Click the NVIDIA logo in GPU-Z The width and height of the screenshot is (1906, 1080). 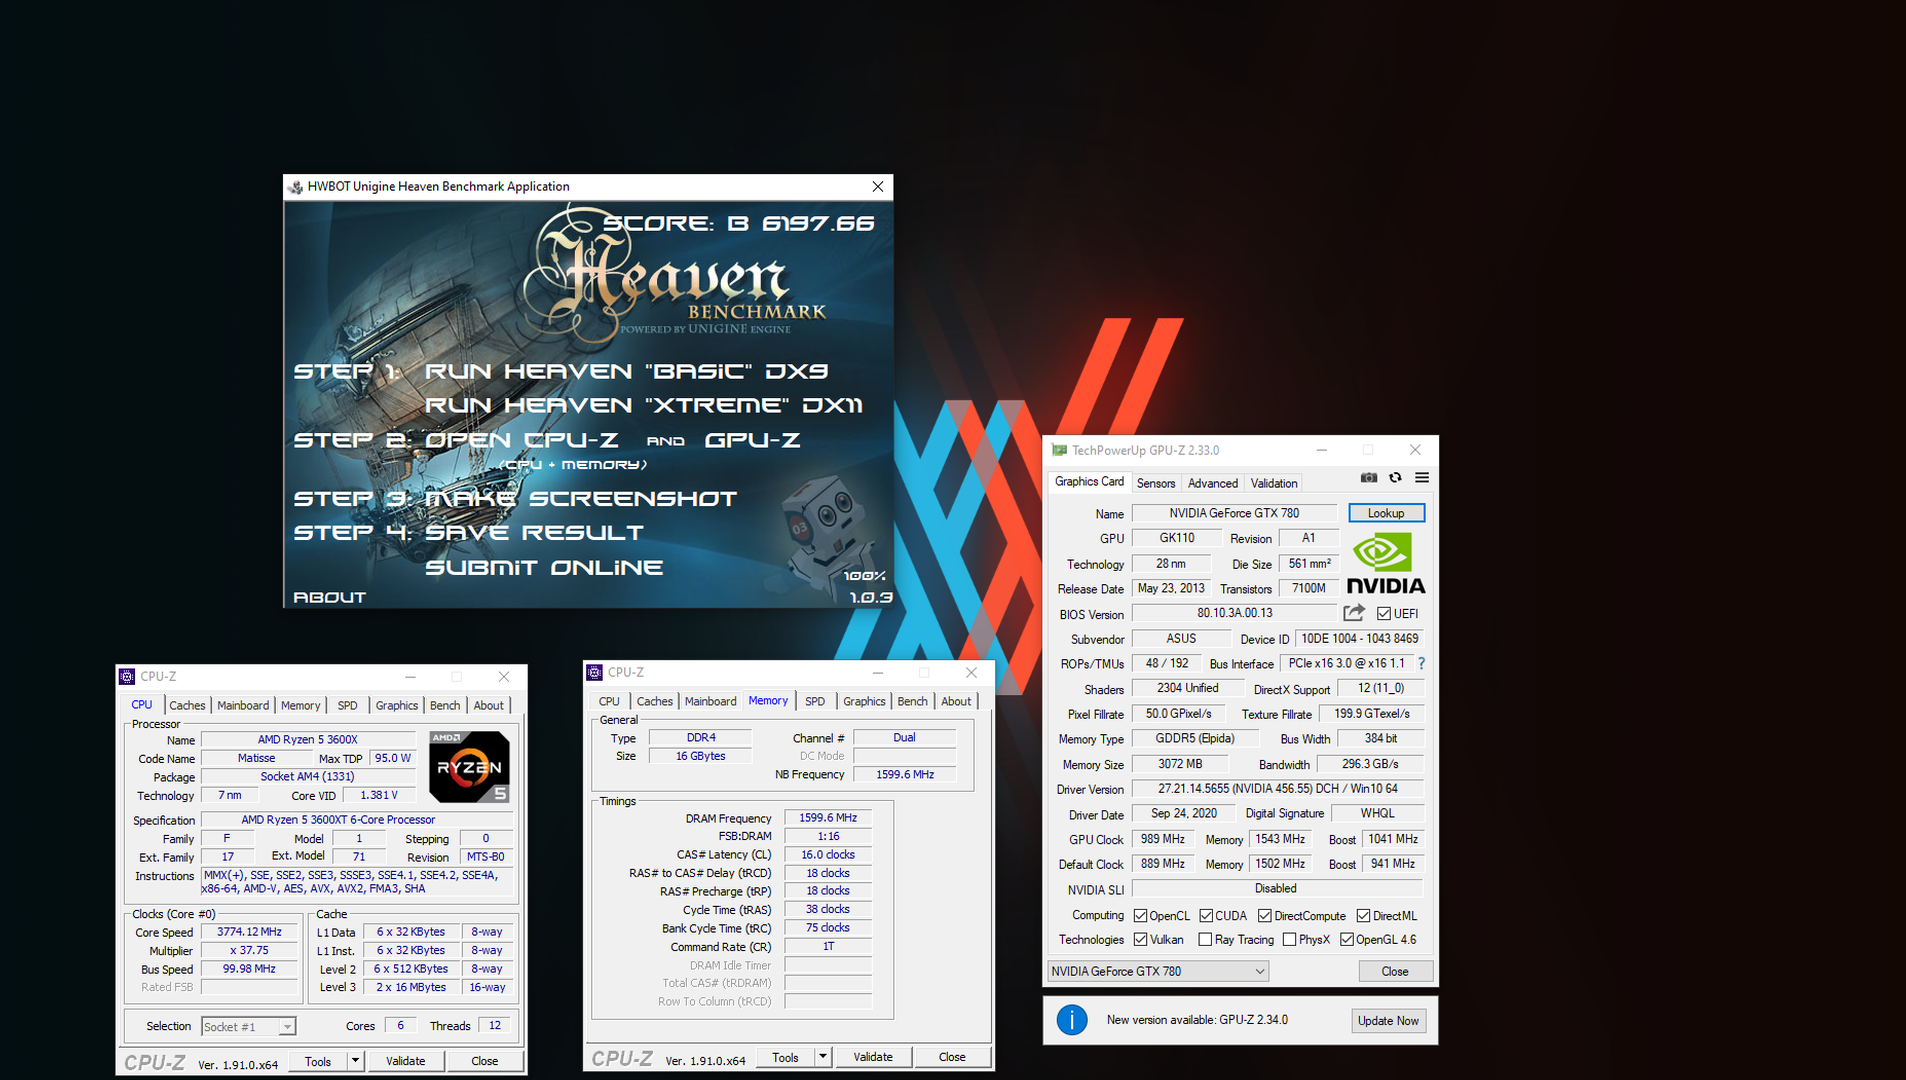pos(1385,564)
